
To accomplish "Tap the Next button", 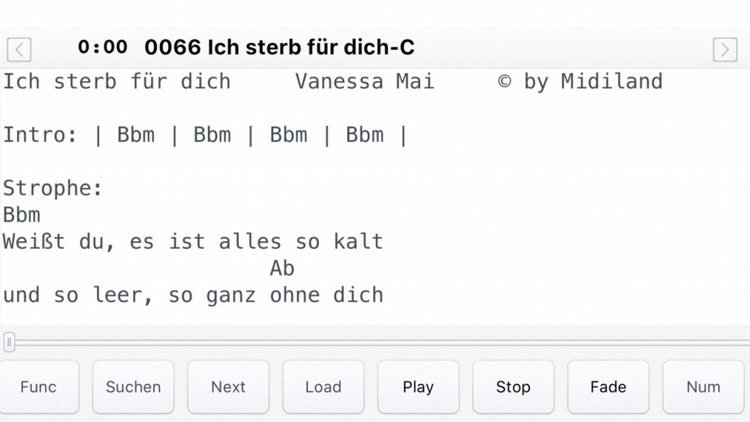I will 228,387.
